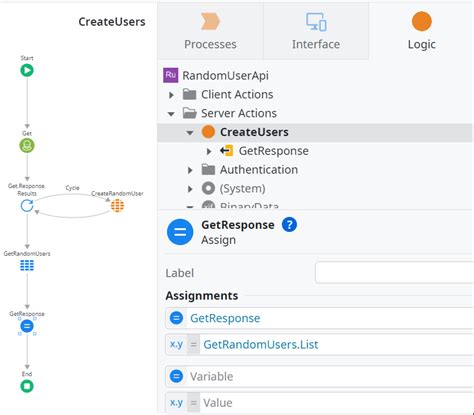The image size is (474, 415).
Task: Select the GetRandomUsers aggregate node
Action: click(x=27, y=265)
